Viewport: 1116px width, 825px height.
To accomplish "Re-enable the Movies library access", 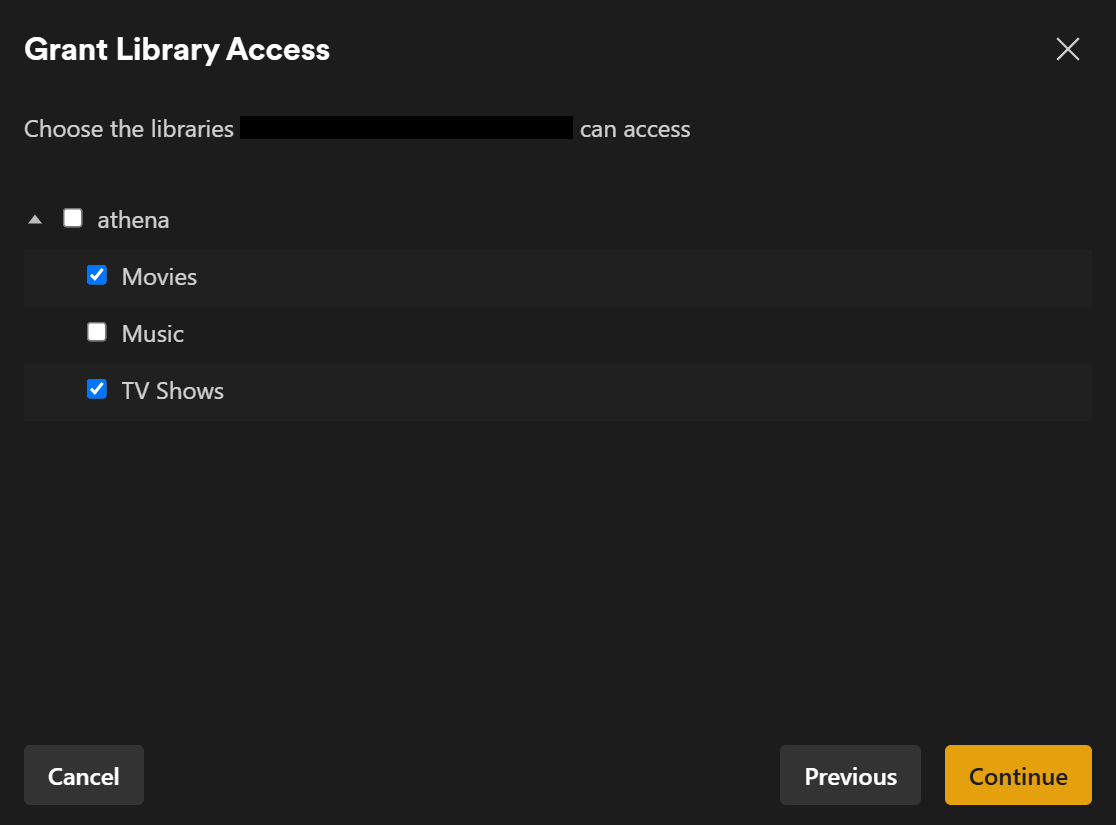I will coord(96,275).
